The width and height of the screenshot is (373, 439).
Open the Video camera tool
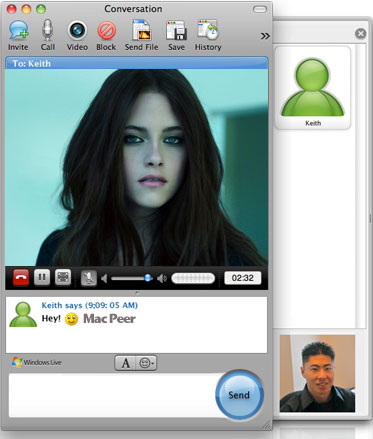[77, 35]
